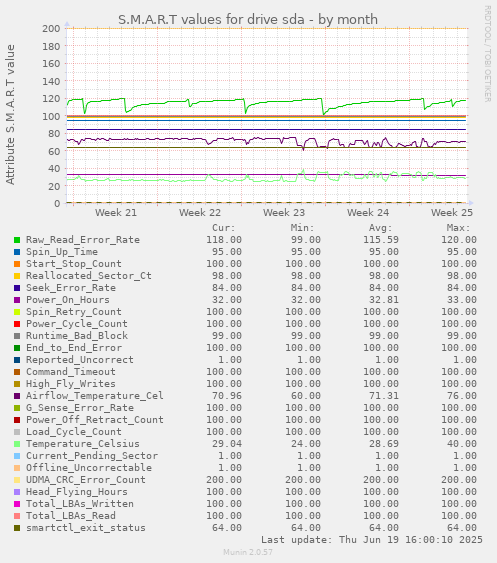Click the green Raw_Read_Error_Rate legend swatch
The height and width of the screenshot is (563, 497).
coord(17,240)
